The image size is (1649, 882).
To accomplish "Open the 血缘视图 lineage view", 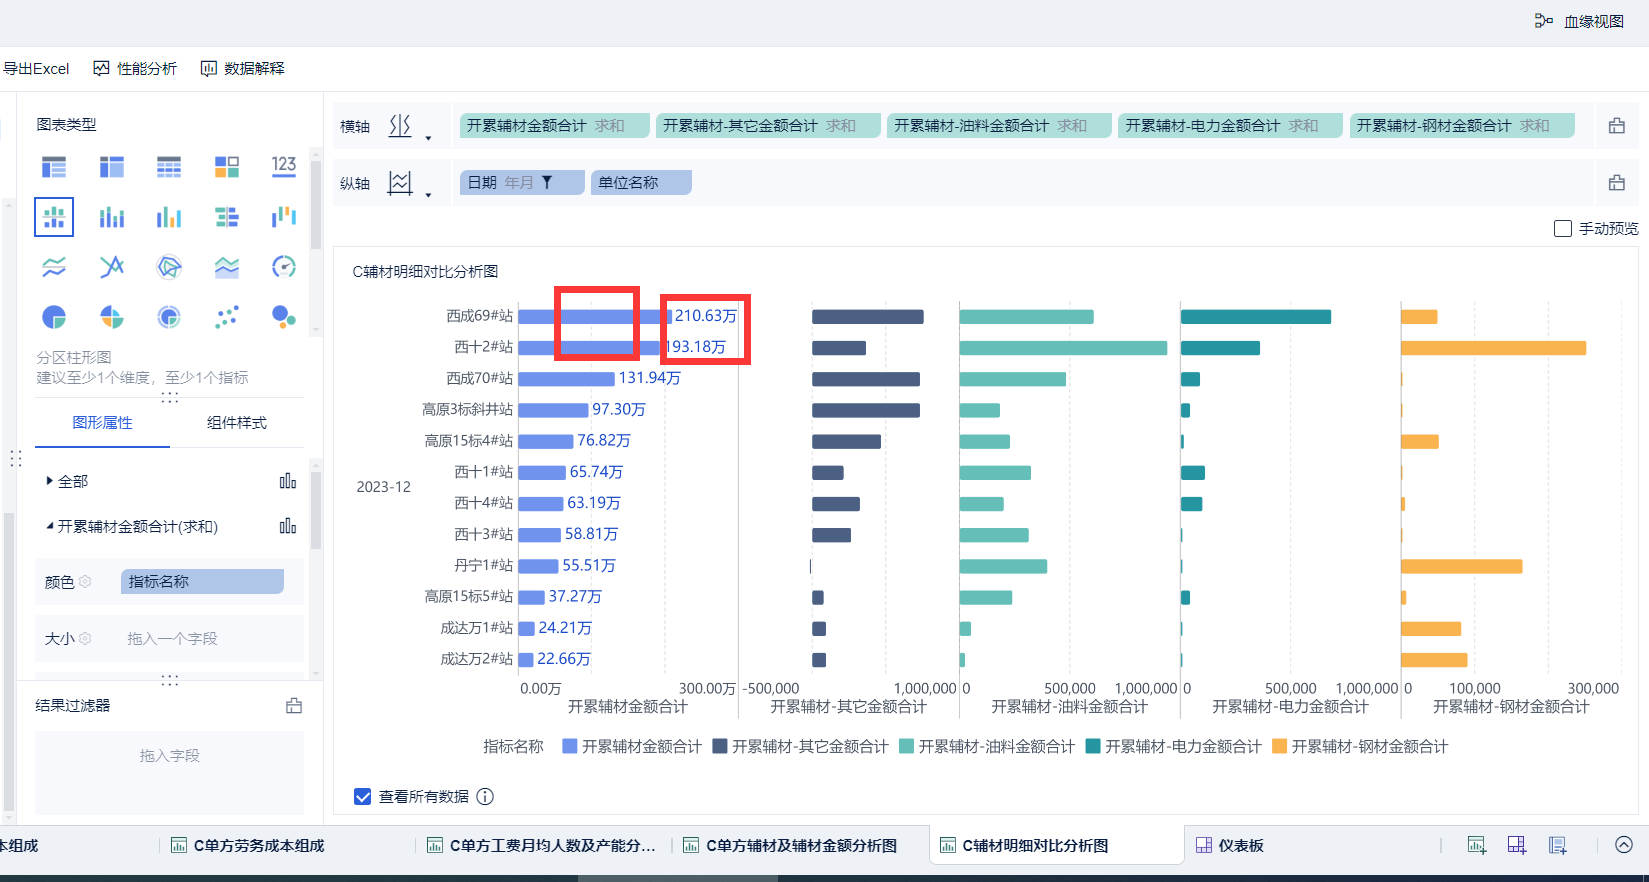I will (x=1579, y=21).
